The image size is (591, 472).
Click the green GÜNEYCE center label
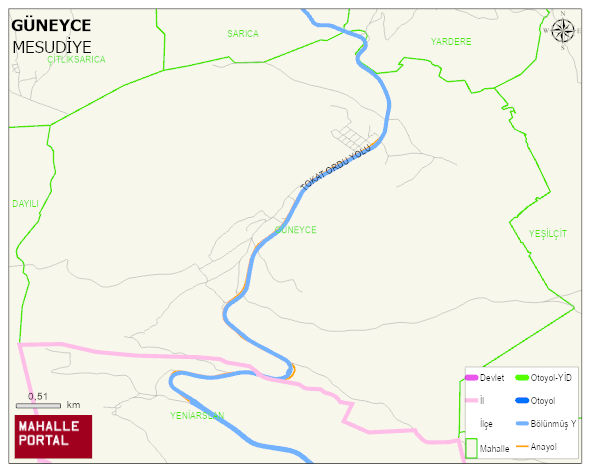(x=296, y=230)
